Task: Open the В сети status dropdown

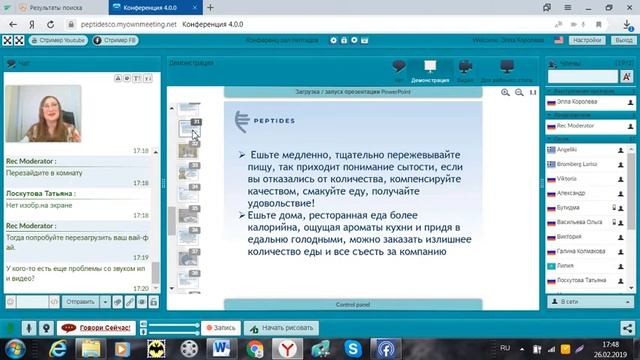Action: (x=591, y=302)
